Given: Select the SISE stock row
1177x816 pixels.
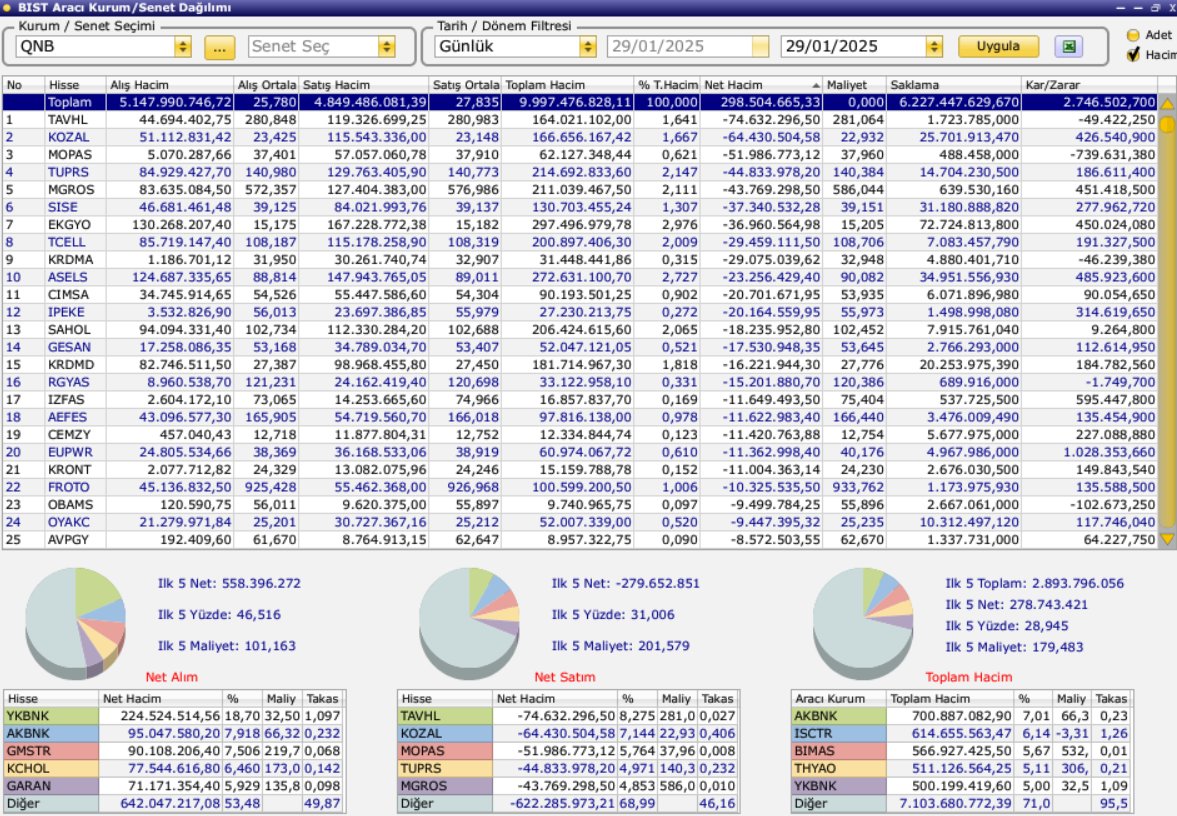Looking at the screenshot, I should [579, 207].
